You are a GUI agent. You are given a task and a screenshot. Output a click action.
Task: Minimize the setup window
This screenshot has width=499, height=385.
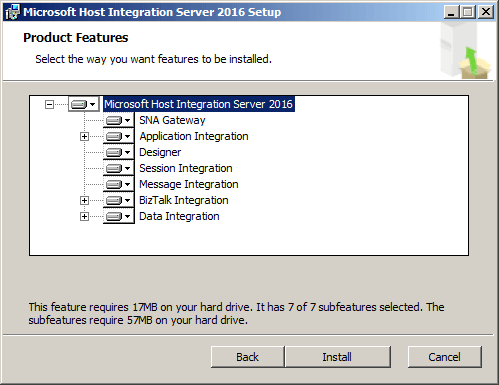(452, 12)
